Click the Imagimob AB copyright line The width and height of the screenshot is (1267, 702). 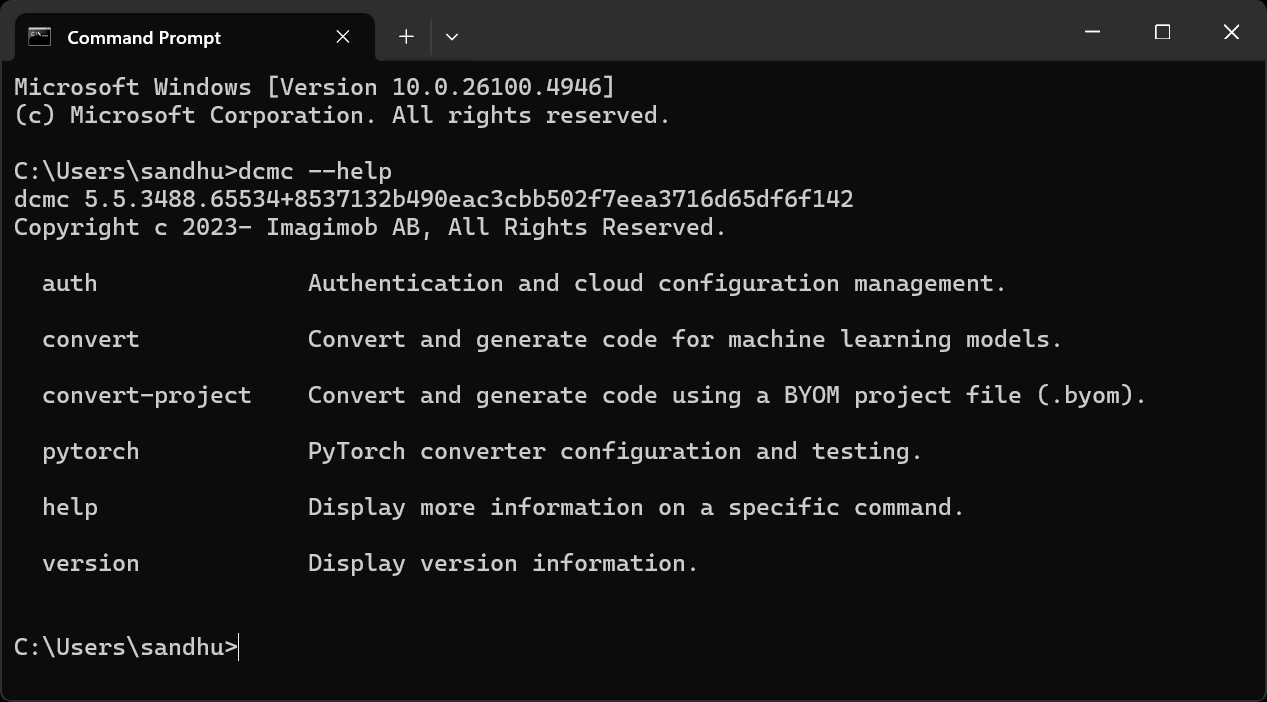[x=370, y=227]
